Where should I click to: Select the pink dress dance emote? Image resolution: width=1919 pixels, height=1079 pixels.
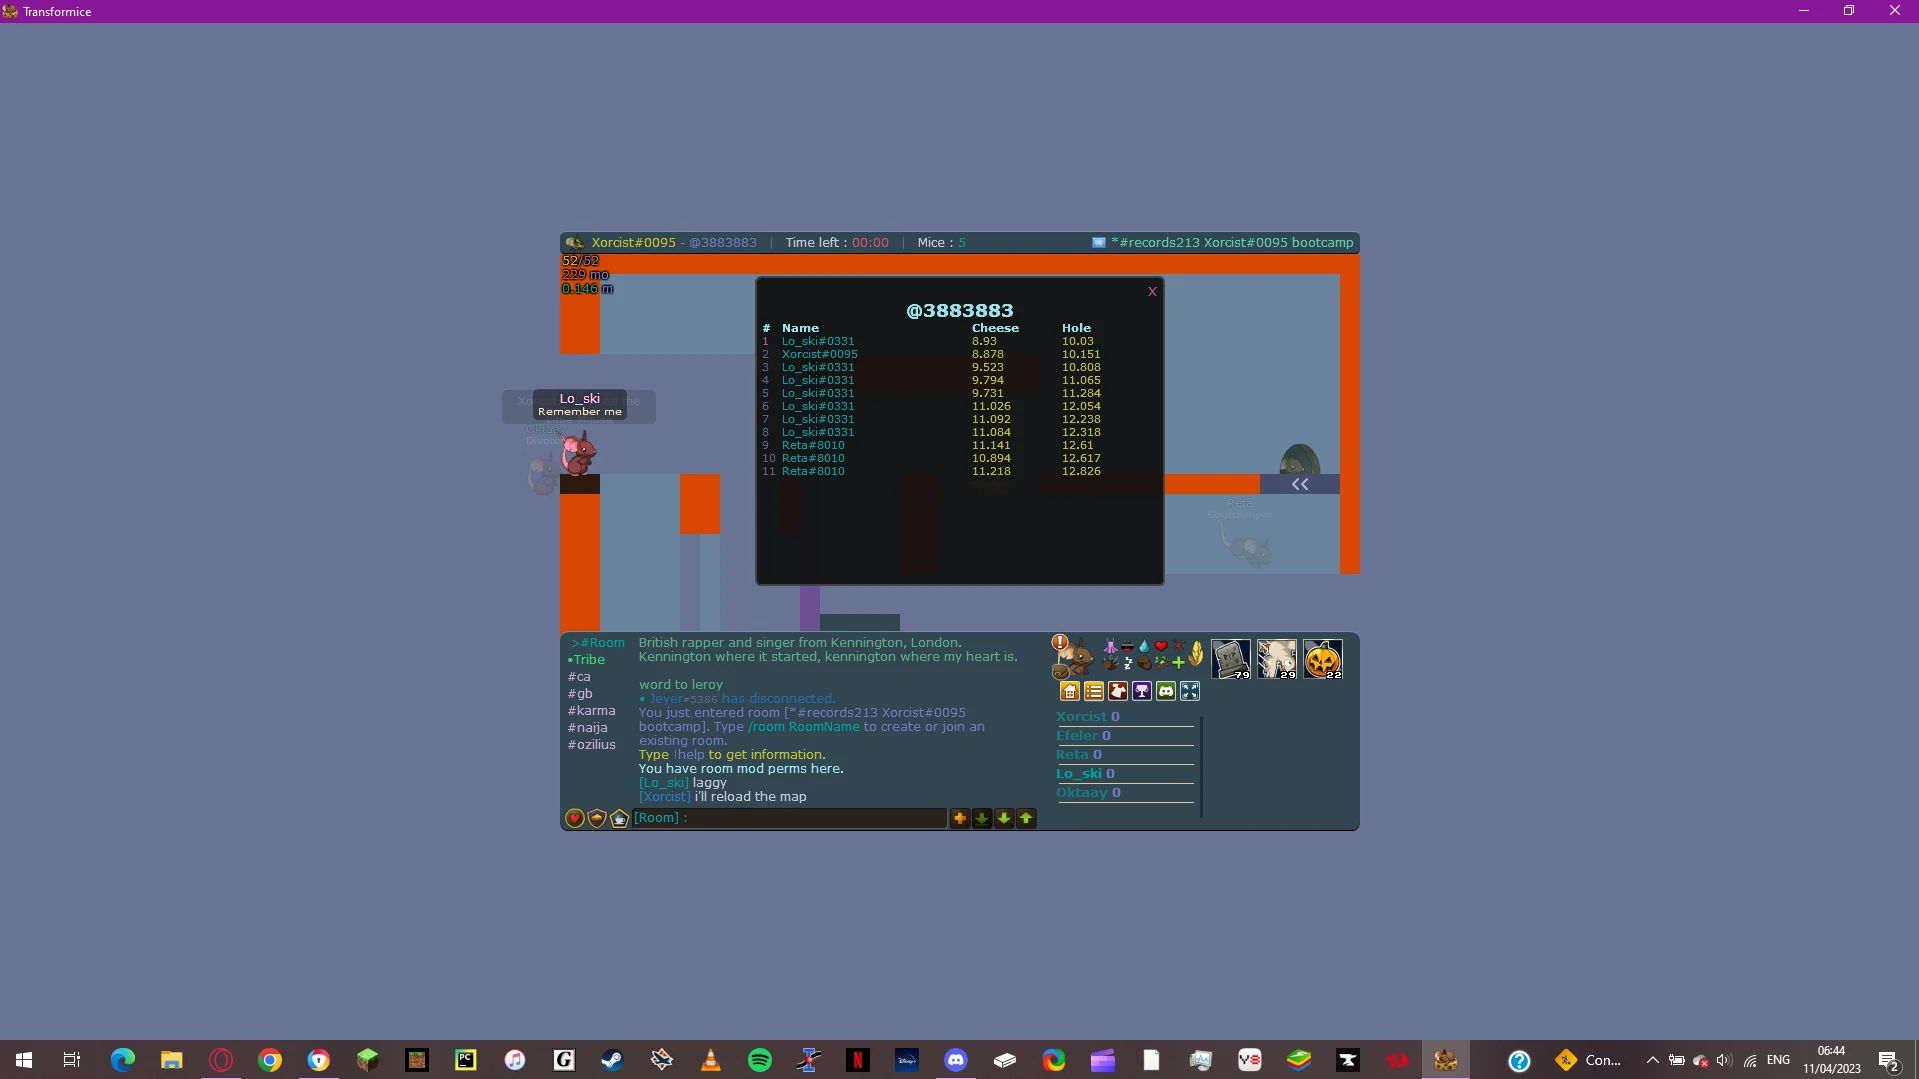(1110, 646)
